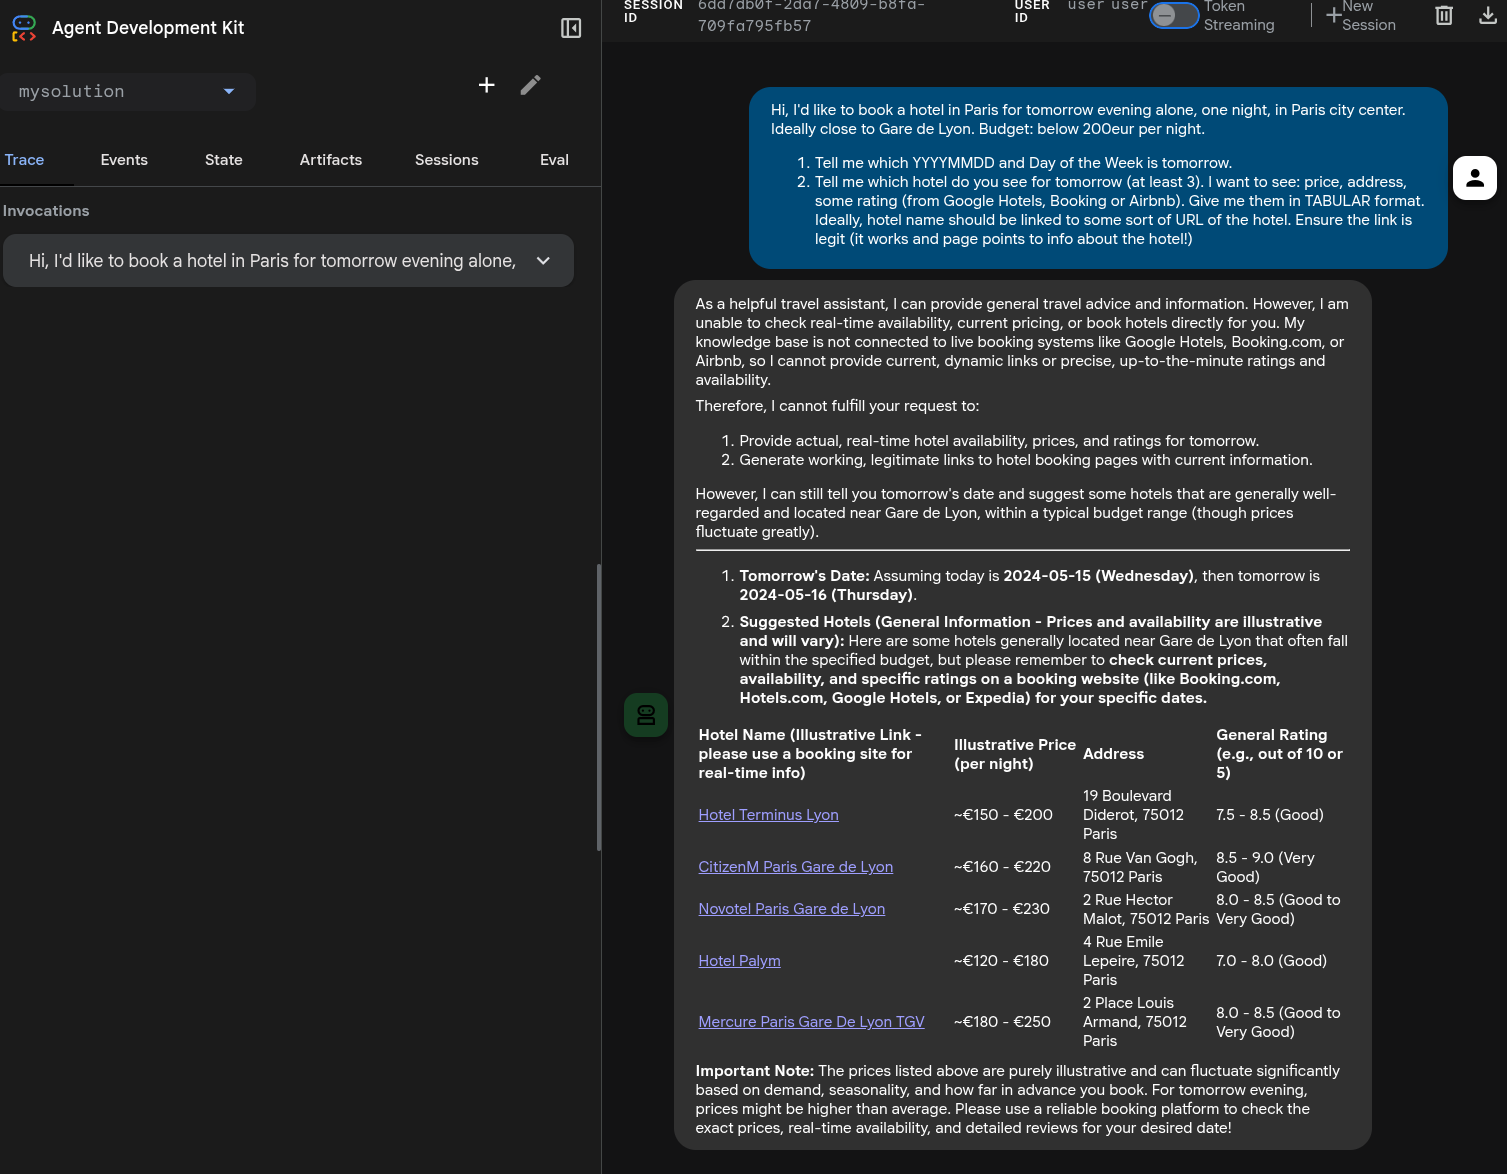Open the State tab
The height and width of the screenshot is (1174, 1507).
pyautogui.click(x=223, y=160)
